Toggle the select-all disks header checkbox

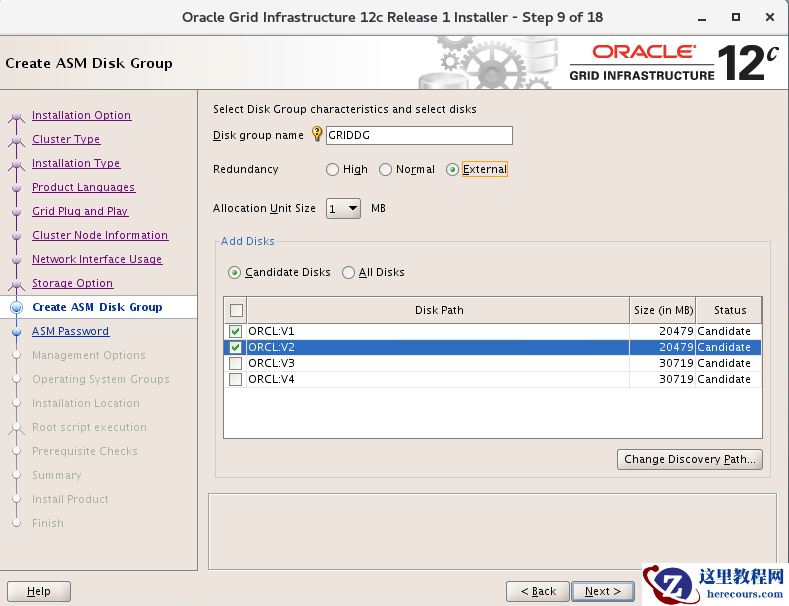[236, 310]
